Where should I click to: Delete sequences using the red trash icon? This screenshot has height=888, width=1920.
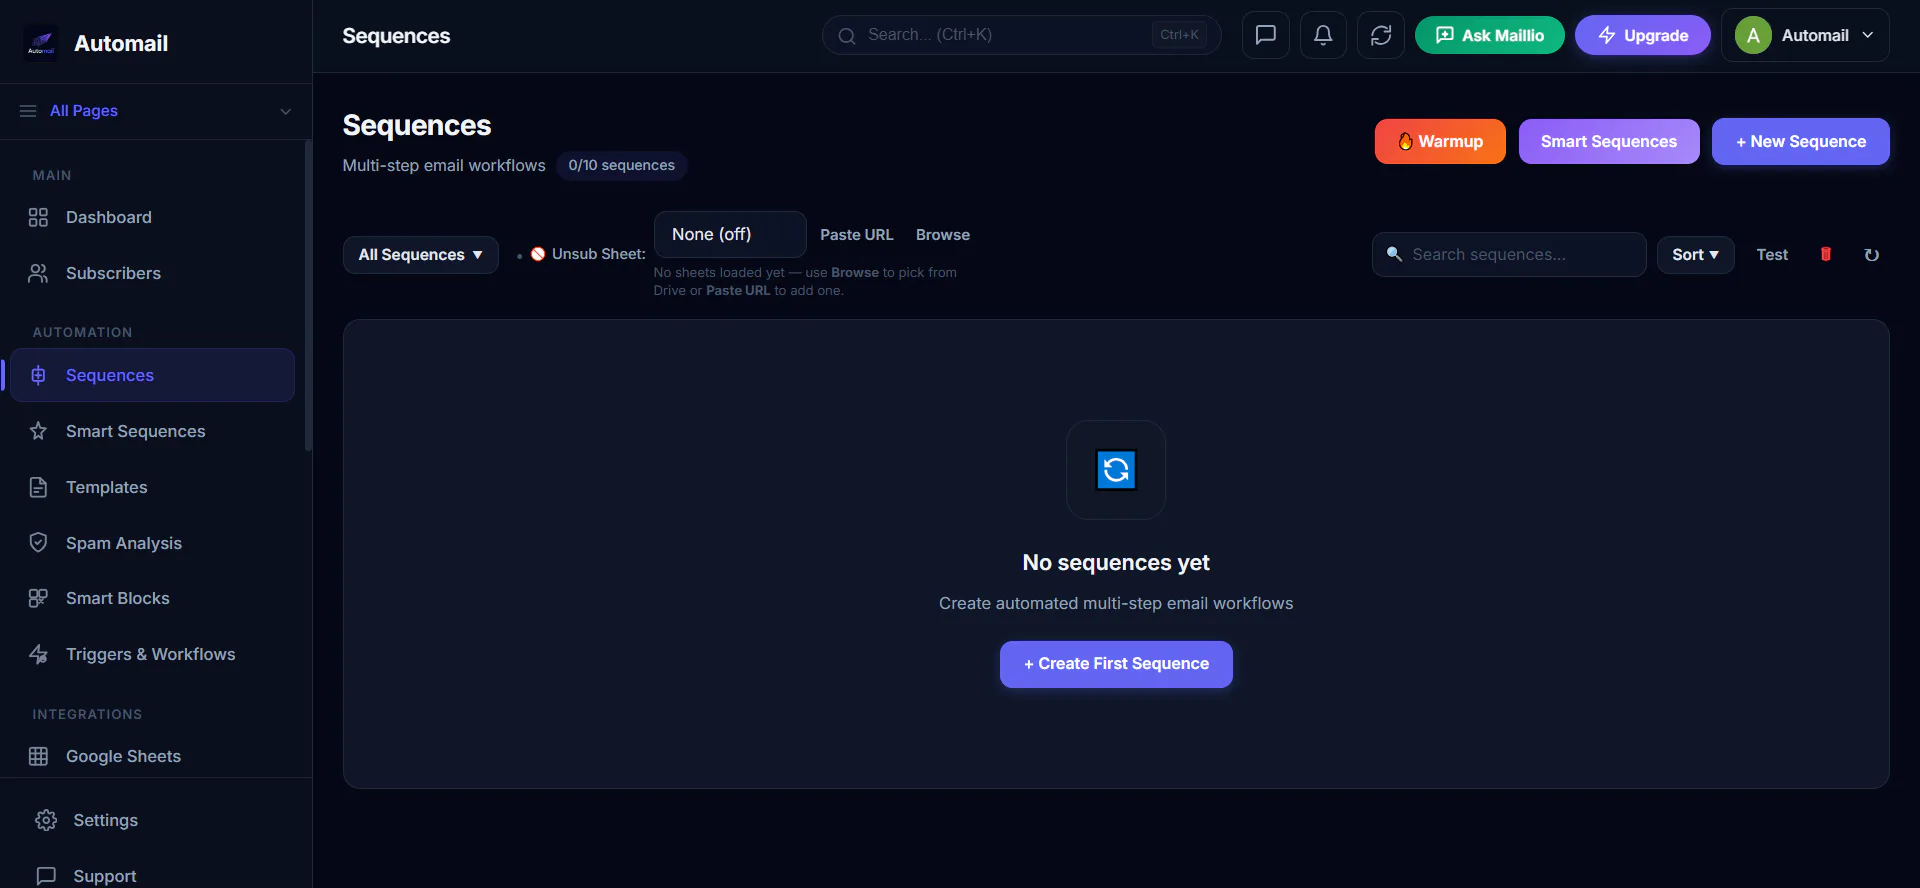1826,254
